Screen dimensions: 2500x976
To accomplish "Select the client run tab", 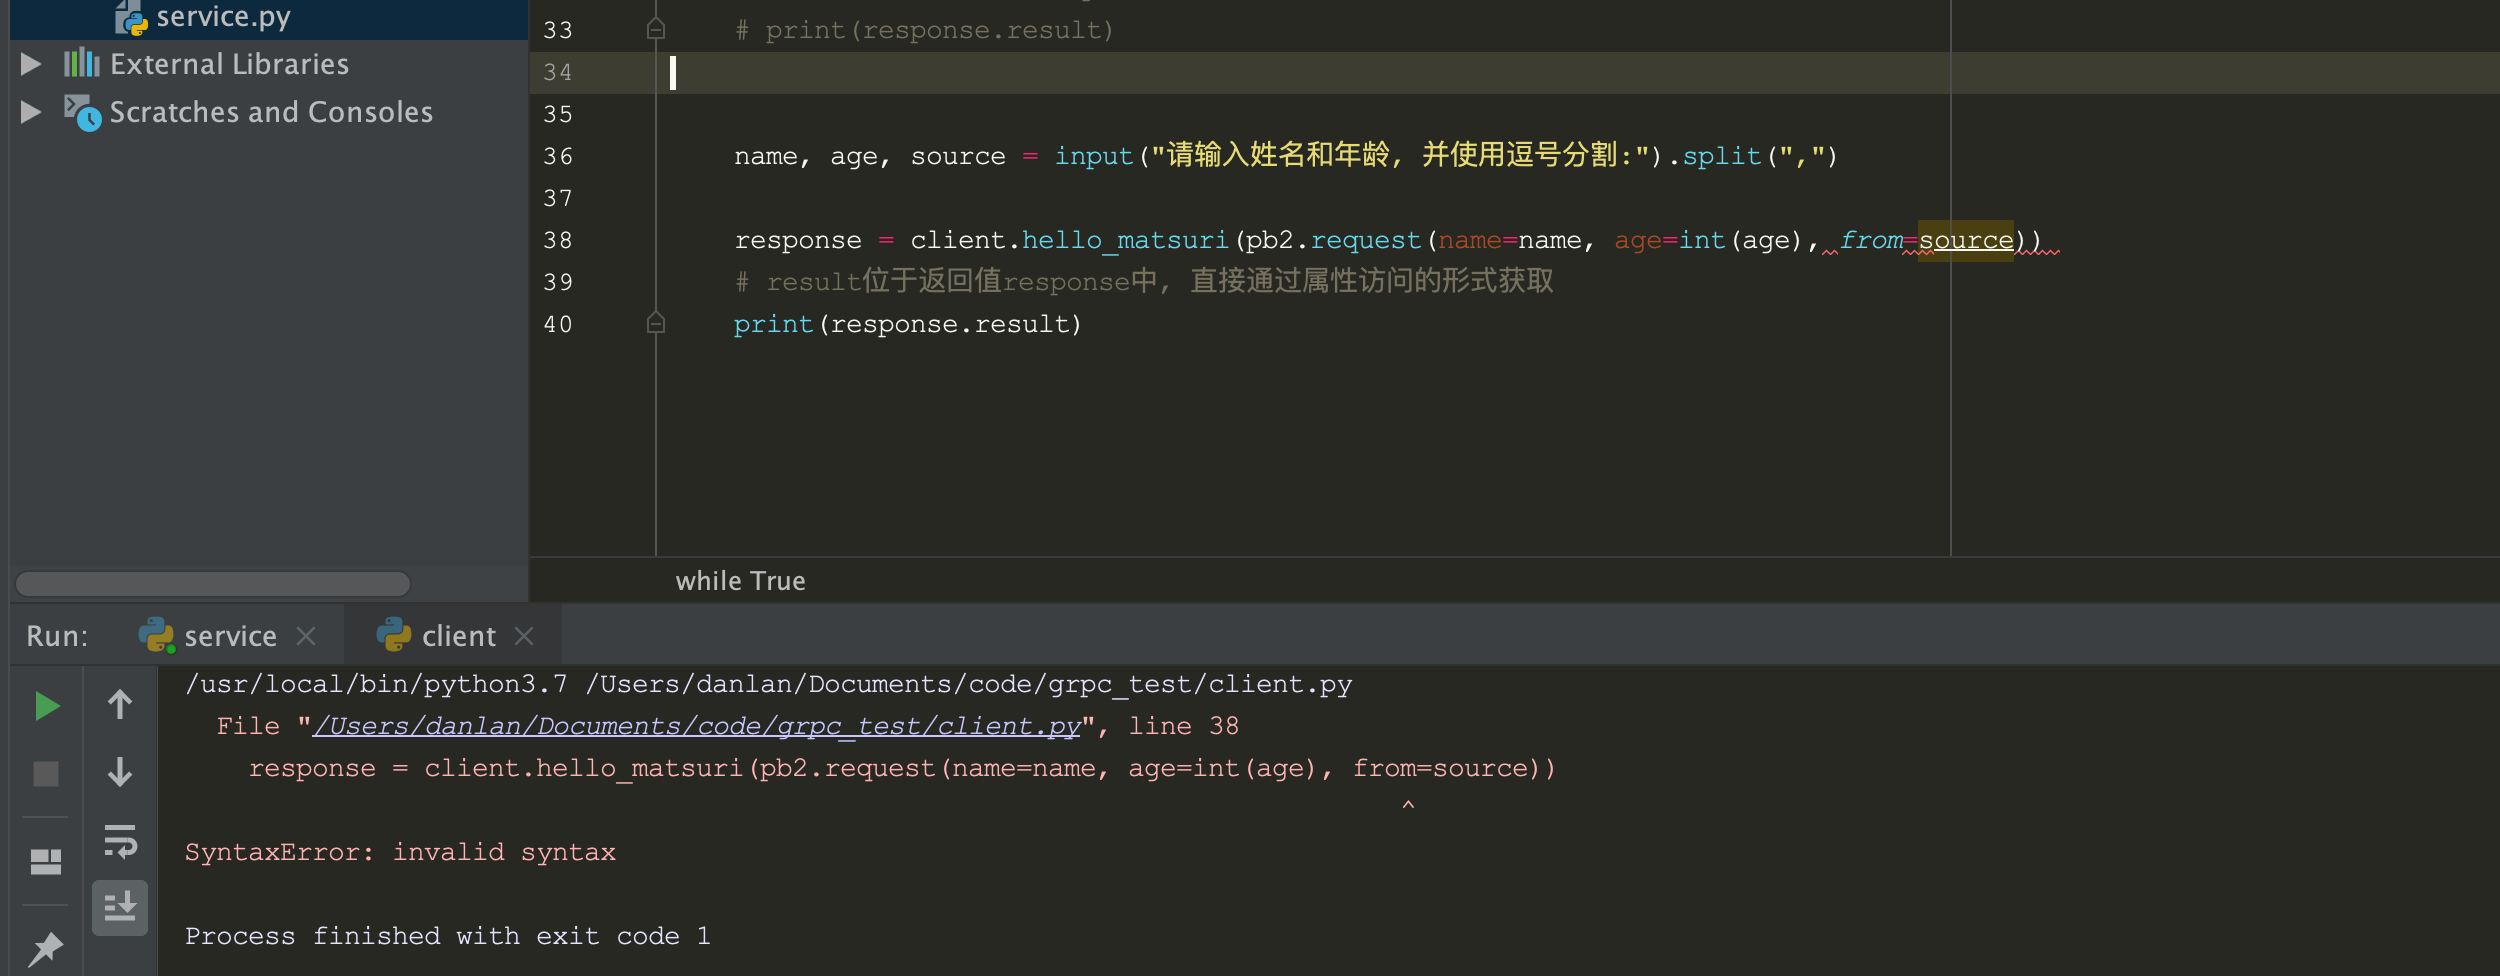I will point(458,636).
